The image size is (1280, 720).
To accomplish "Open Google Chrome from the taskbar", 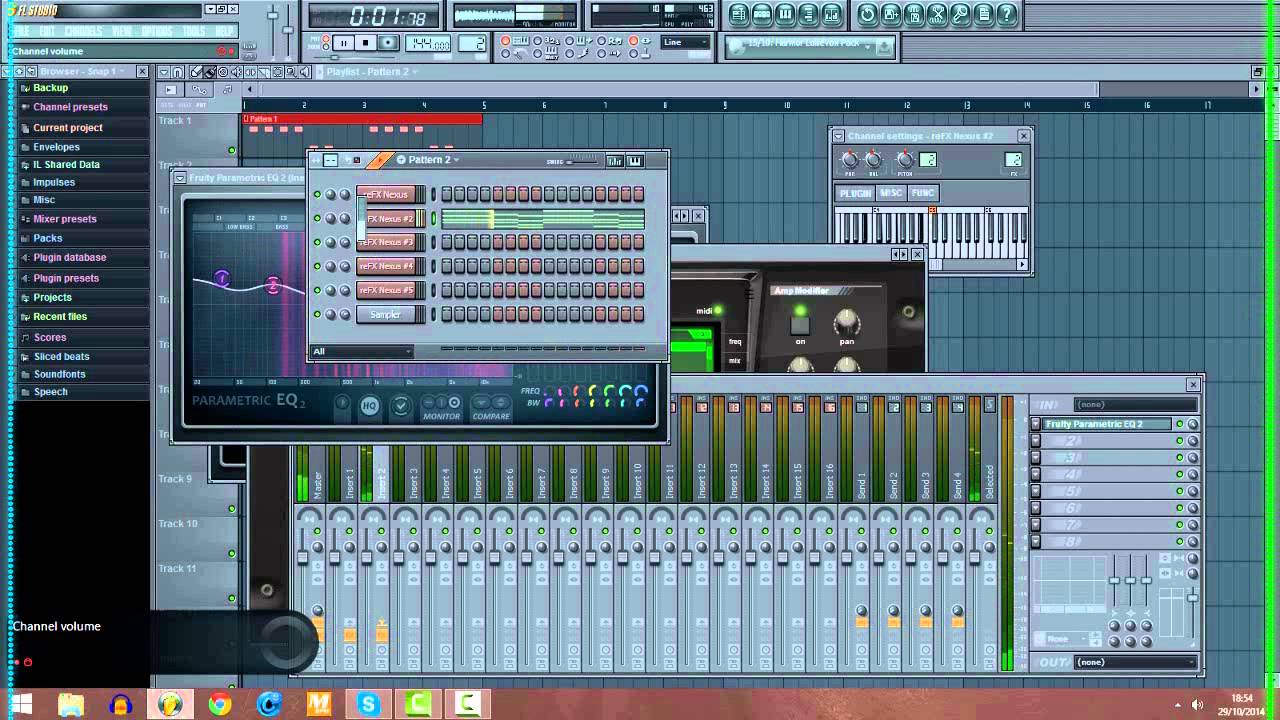I will coord(219,704).
